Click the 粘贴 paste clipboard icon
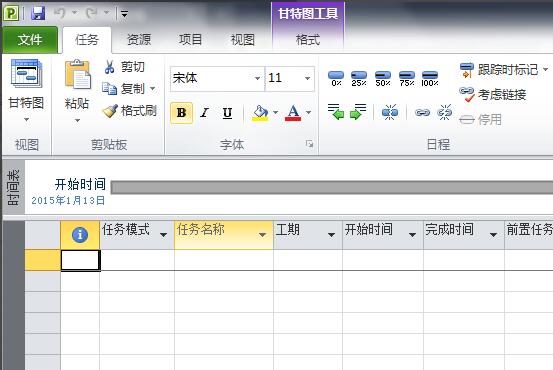553x370 pixels. (x=78, y=74)
